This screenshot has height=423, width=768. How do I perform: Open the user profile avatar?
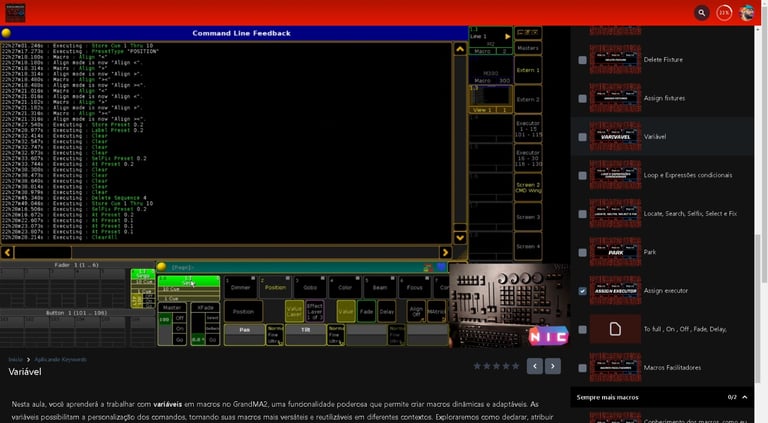[x=747, y=13]
